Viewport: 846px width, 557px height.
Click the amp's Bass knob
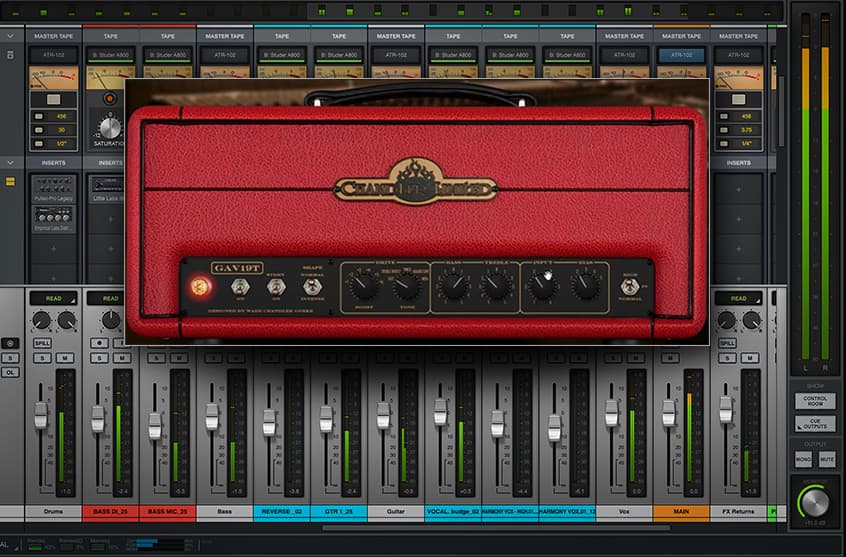(454, 286)
